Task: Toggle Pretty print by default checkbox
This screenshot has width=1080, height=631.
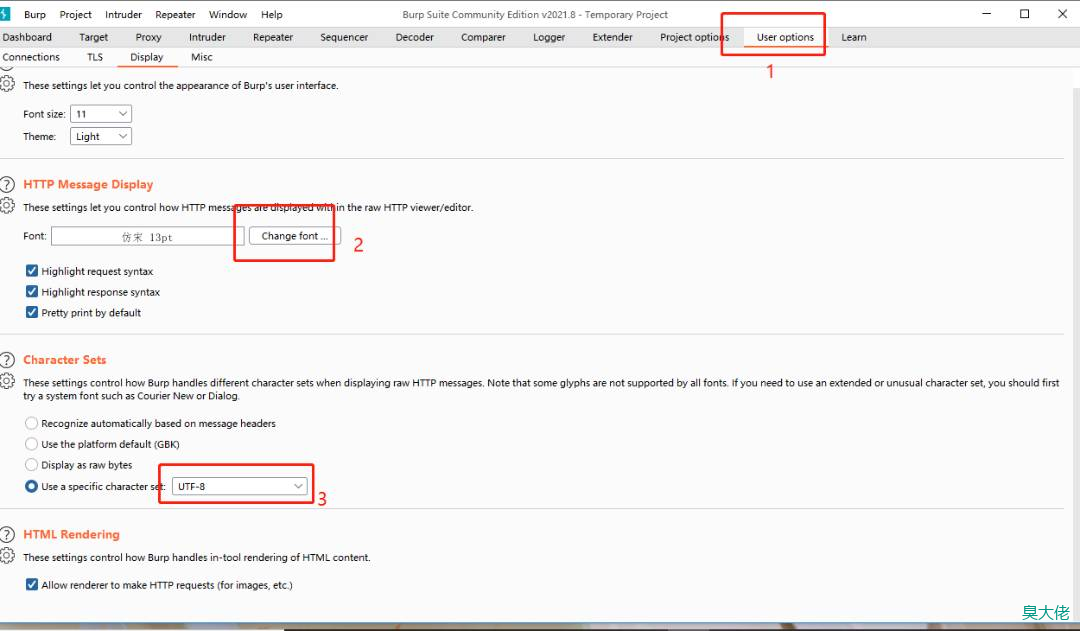Action: 32,312
